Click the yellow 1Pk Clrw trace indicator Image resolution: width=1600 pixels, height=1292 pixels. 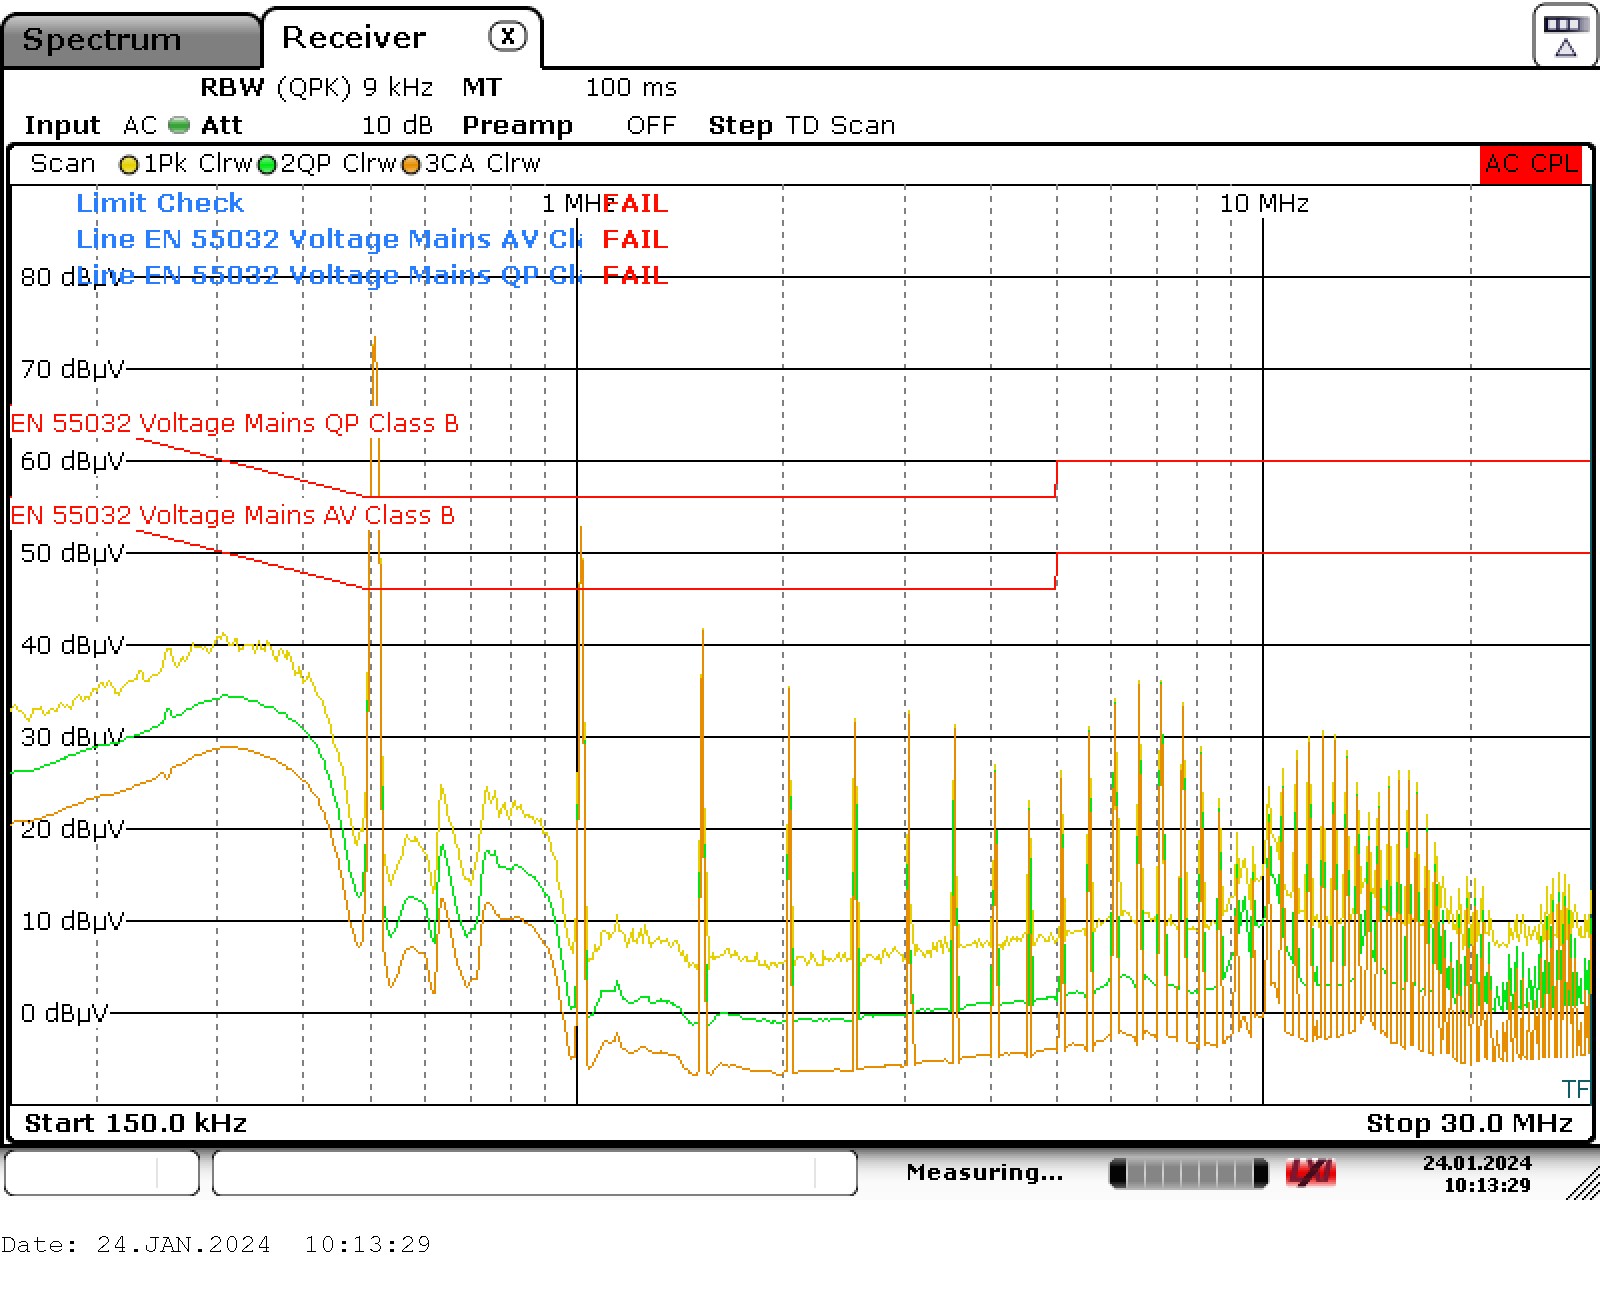(128, 165)
